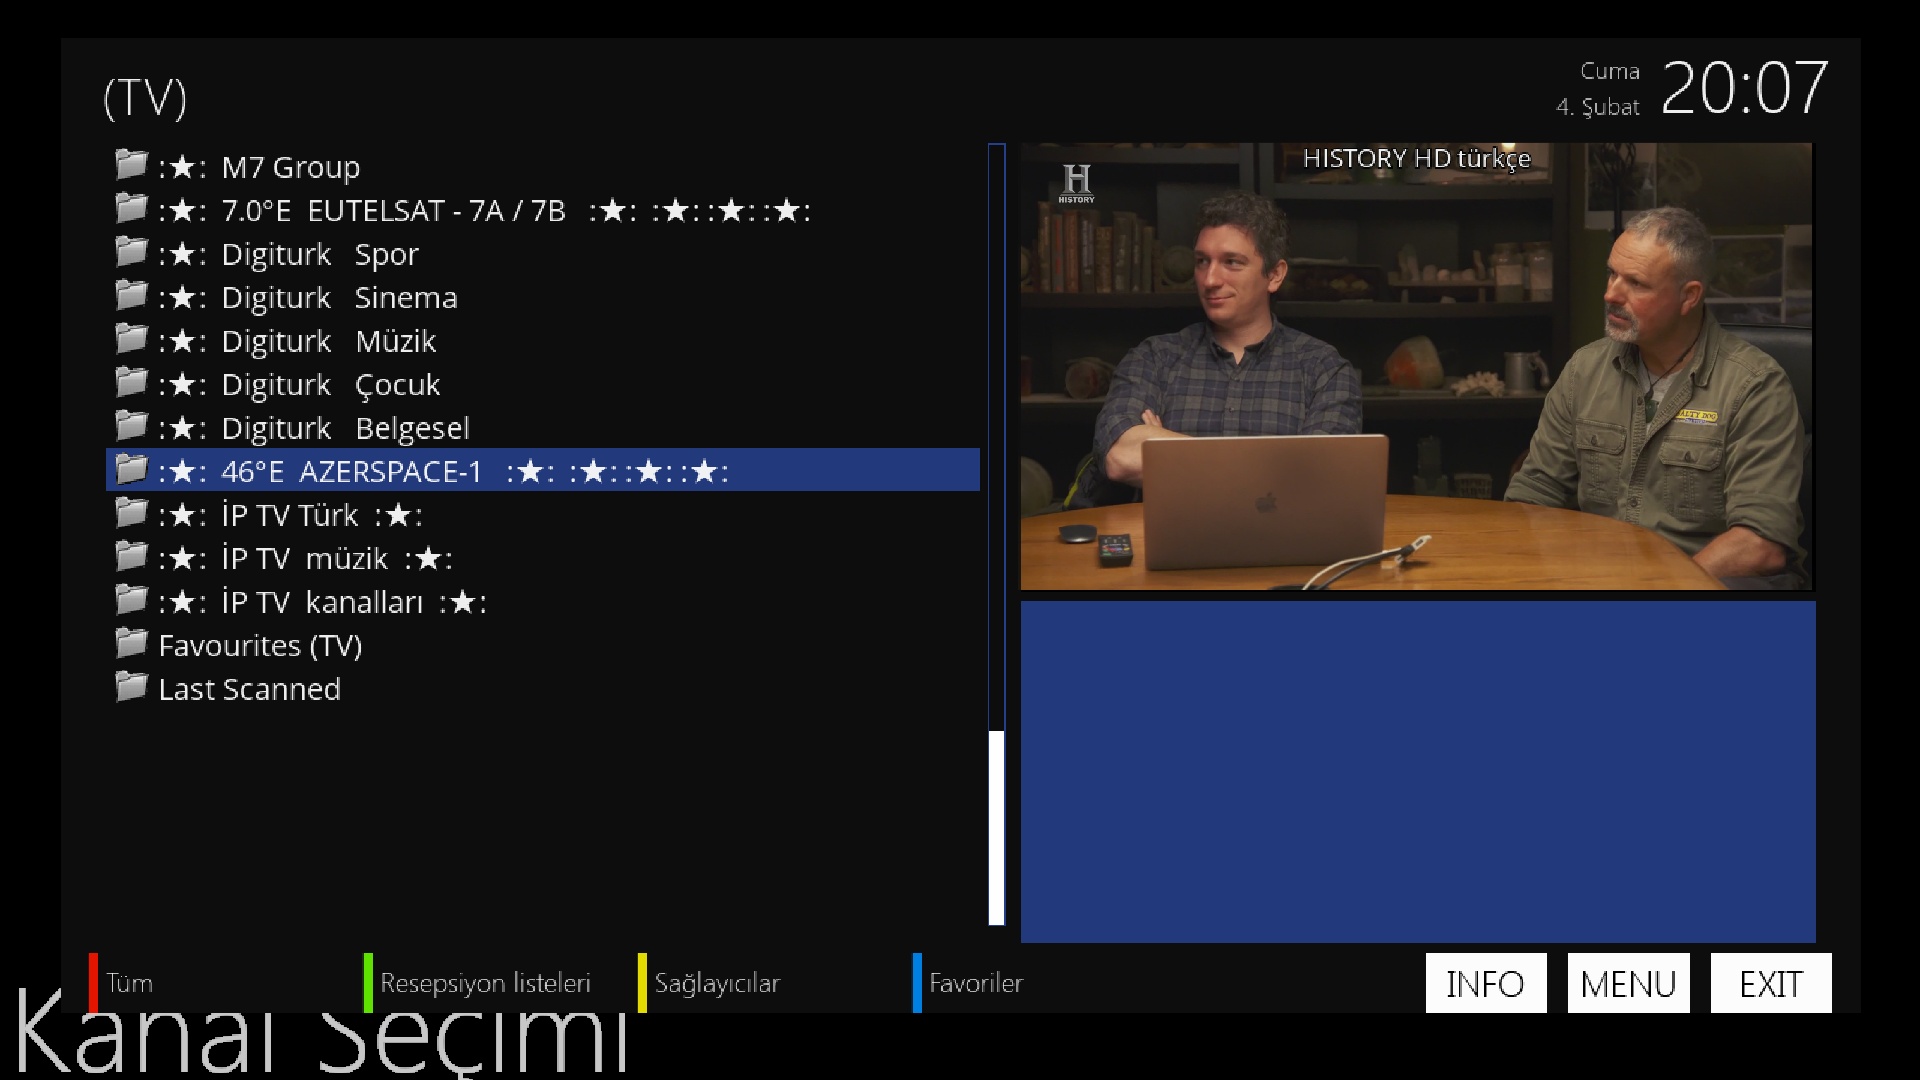
Task: Click yellow Sağlayıcılar button
Action: [709, 983]
